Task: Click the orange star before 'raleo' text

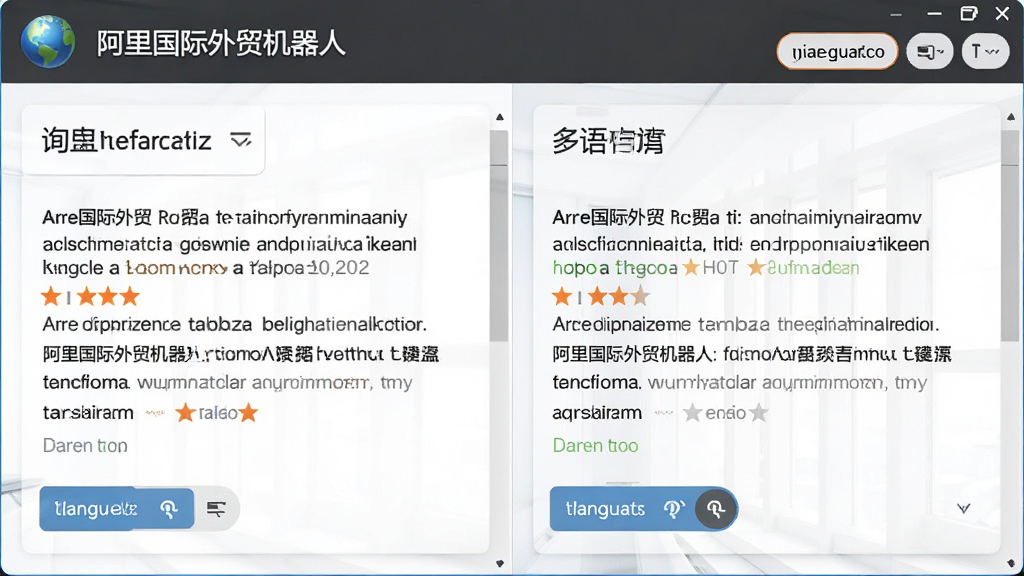Action: (x=185, y=413)
